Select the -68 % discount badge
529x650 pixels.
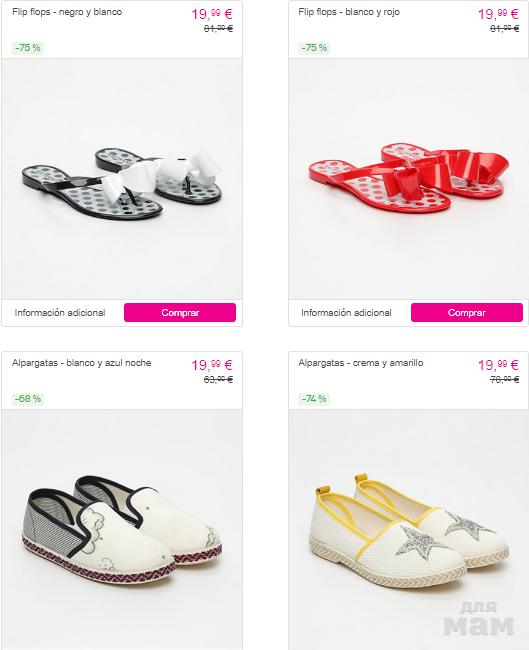pos(28,399)
